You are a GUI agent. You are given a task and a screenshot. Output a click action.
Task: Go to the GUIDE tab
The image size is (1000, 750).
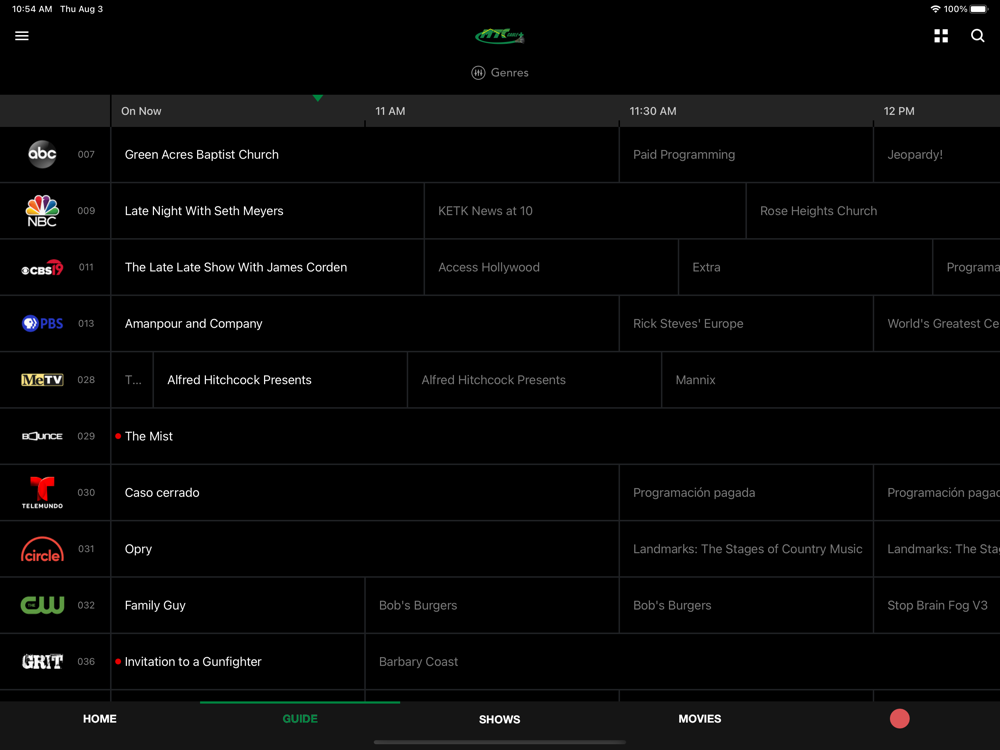click(x=300, y=719)
